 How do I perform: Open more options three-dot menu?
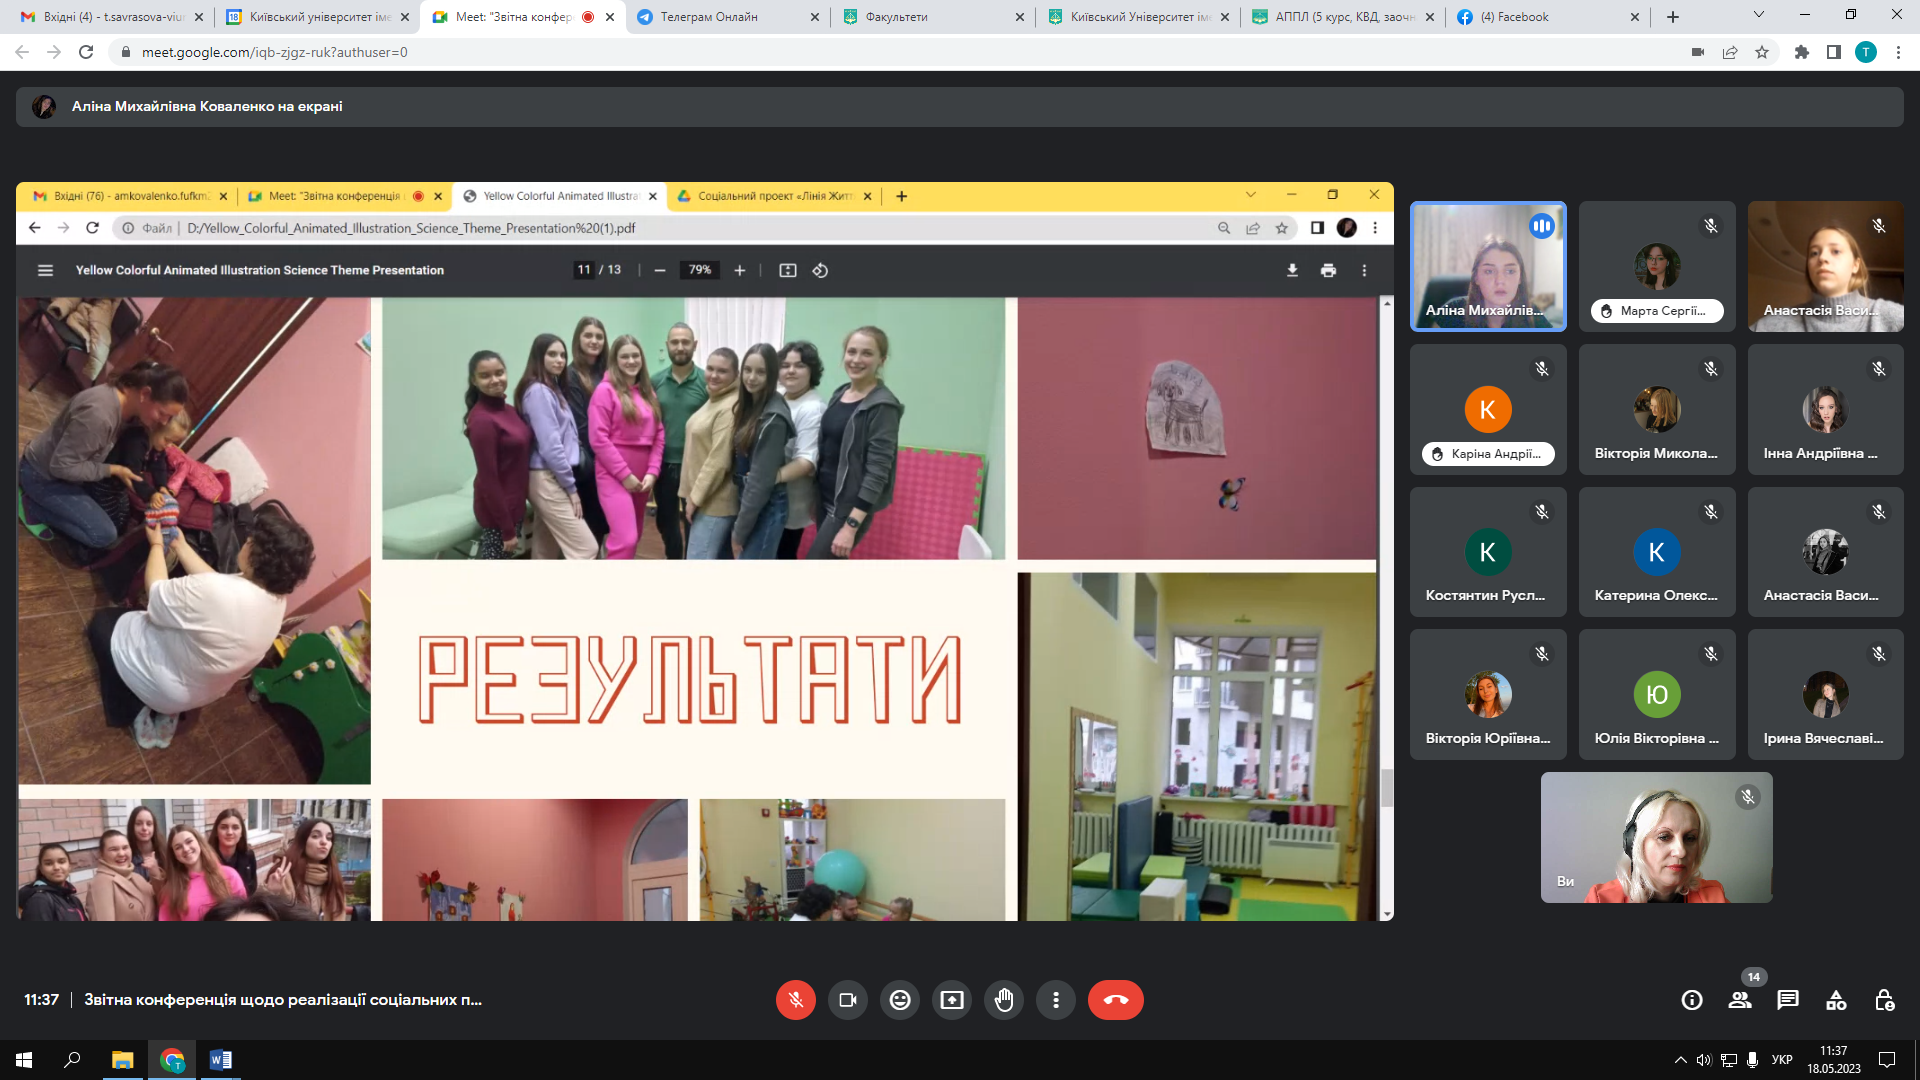point(1056,1000)
